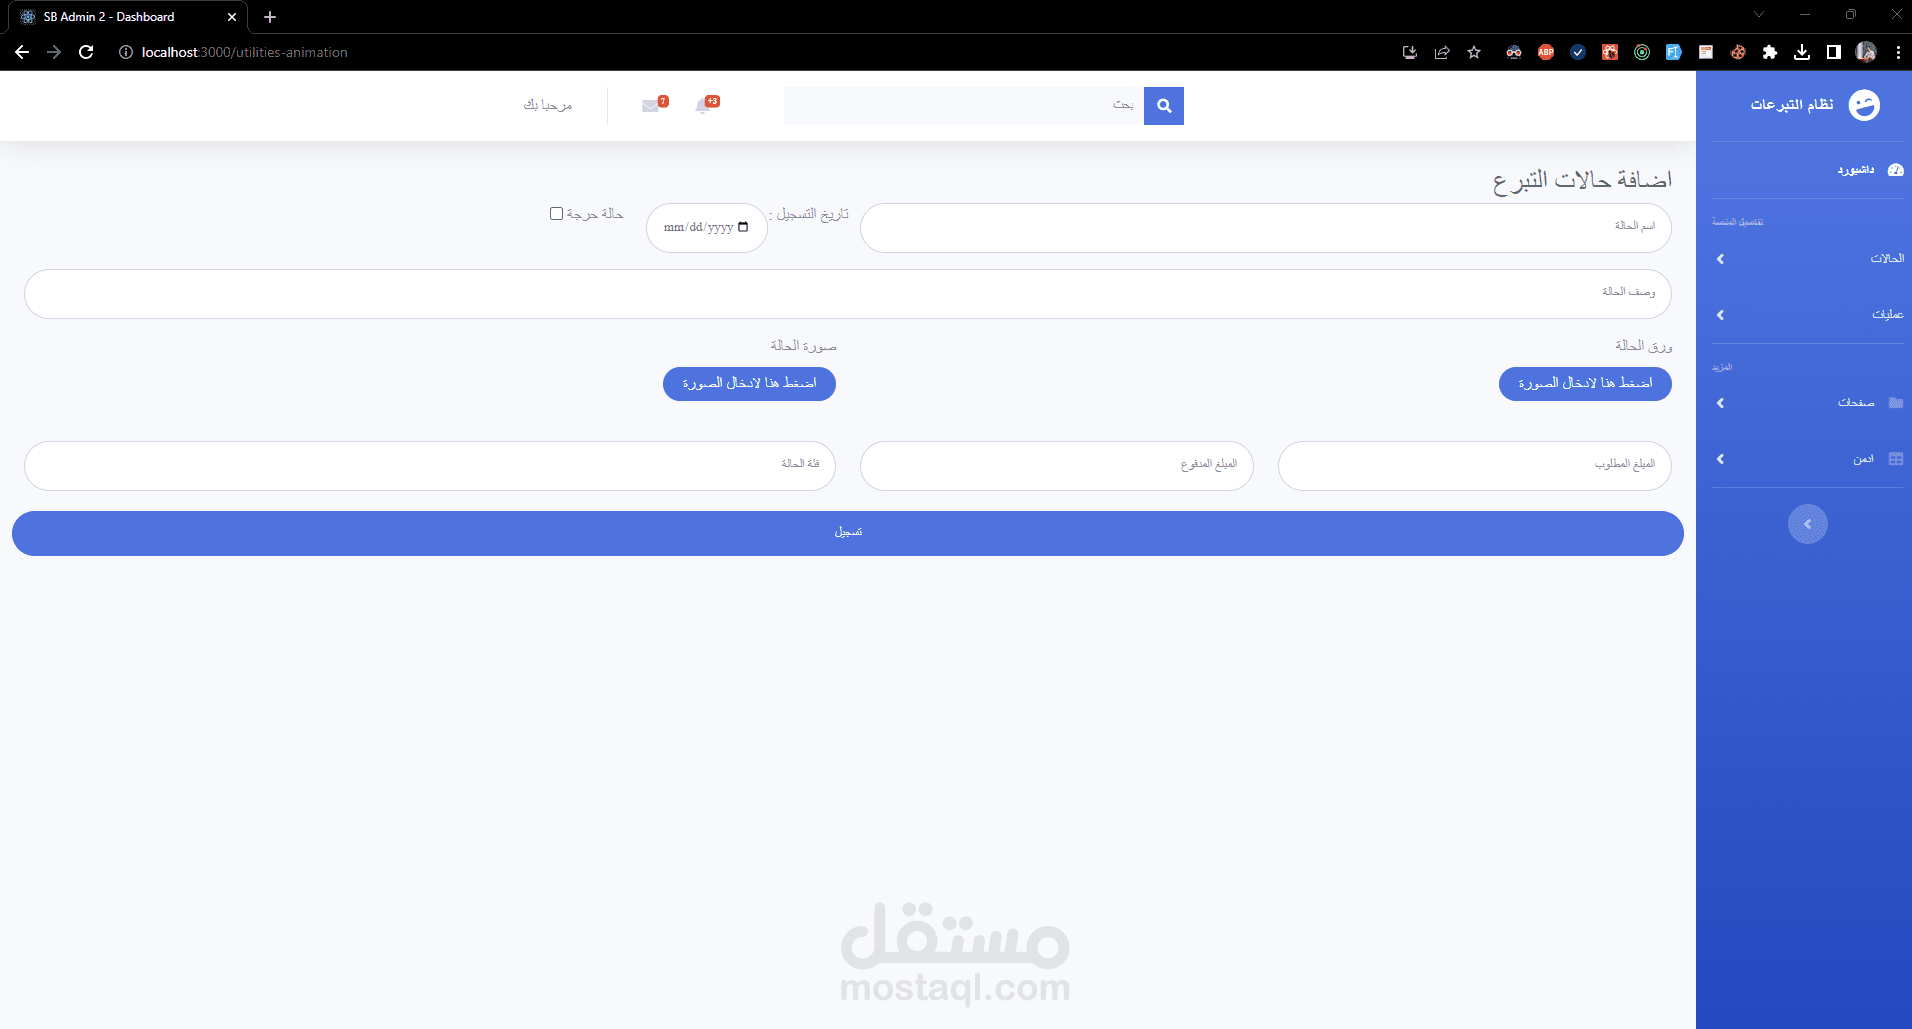This screenshot has height=1029, width=1912.
Task: Select the عمليات menu label
Action: (x=1887, y=315)
